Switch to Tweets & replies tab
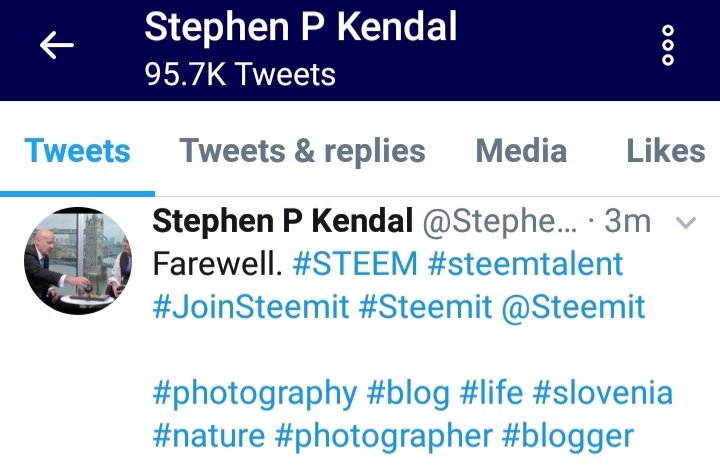The height and width of the screenshot is (466, 720). [302, 152]
